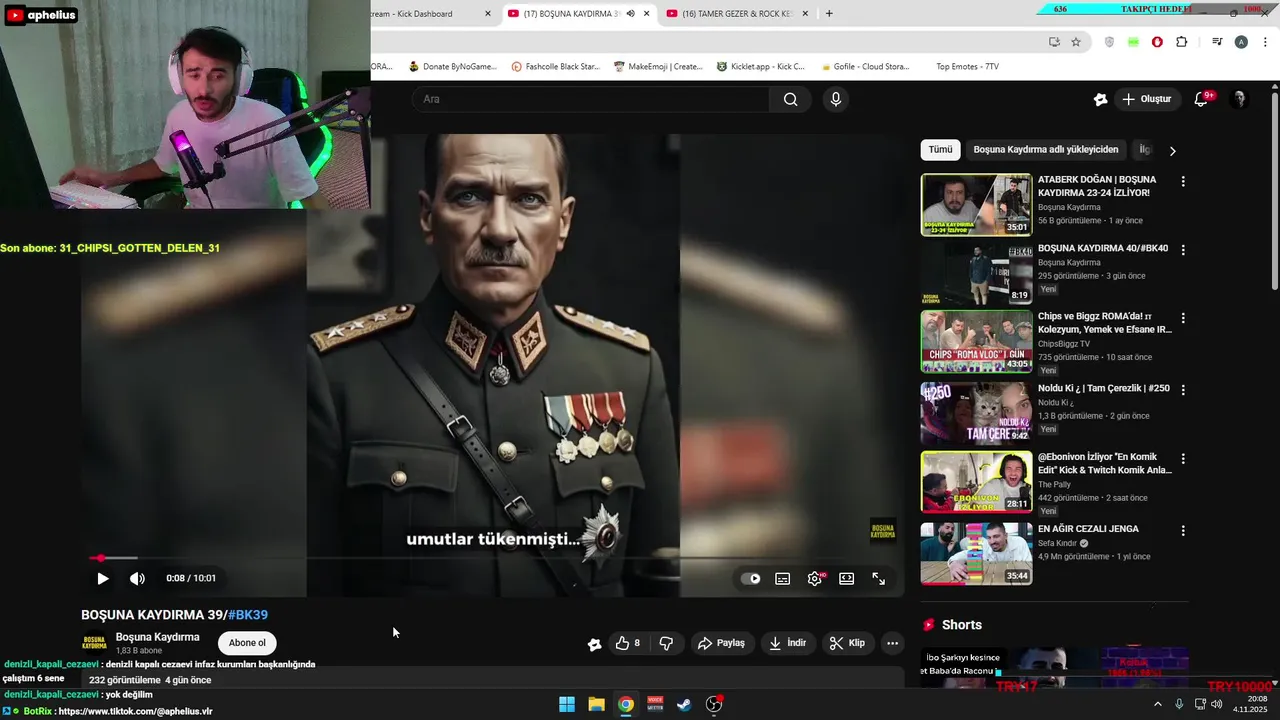Turn on subtitles captions button
The image size is (1280, 720).
coord(783,578)
